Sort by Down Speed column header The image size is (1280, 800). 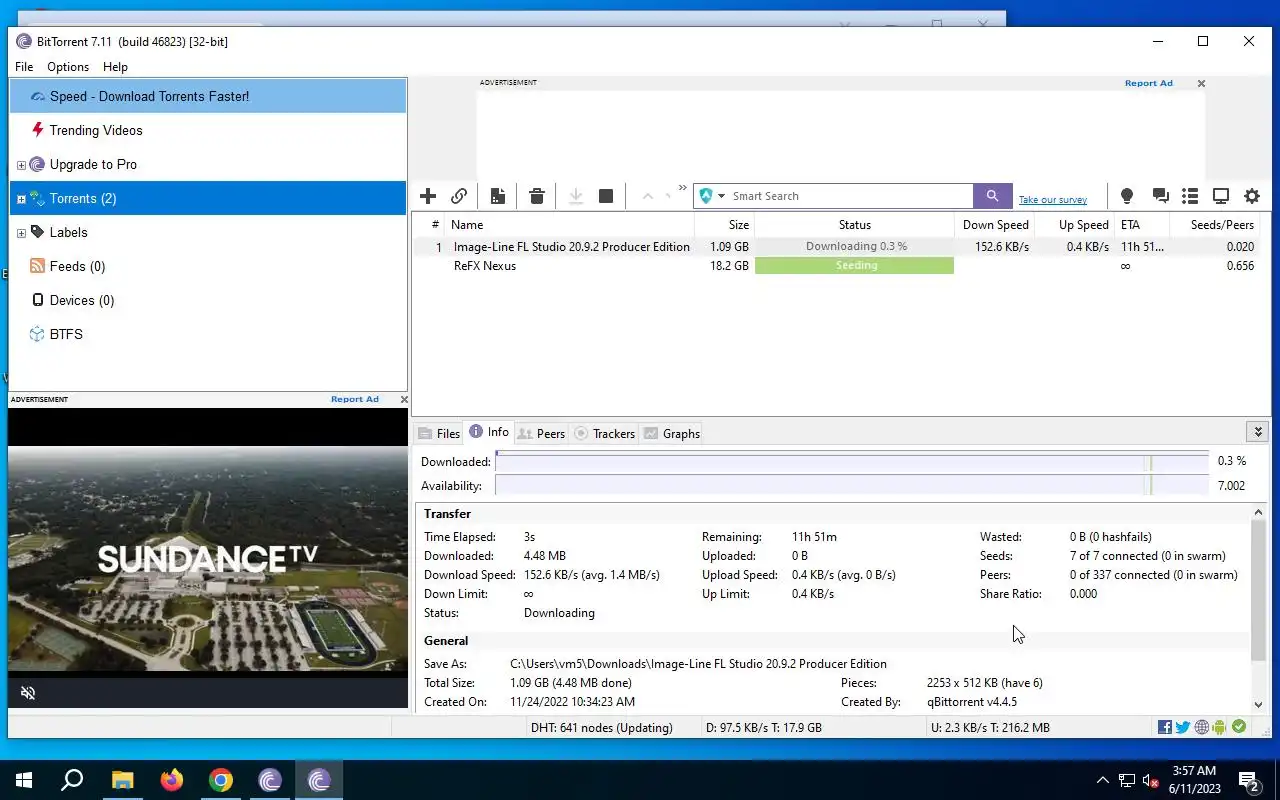pos(994,225)
